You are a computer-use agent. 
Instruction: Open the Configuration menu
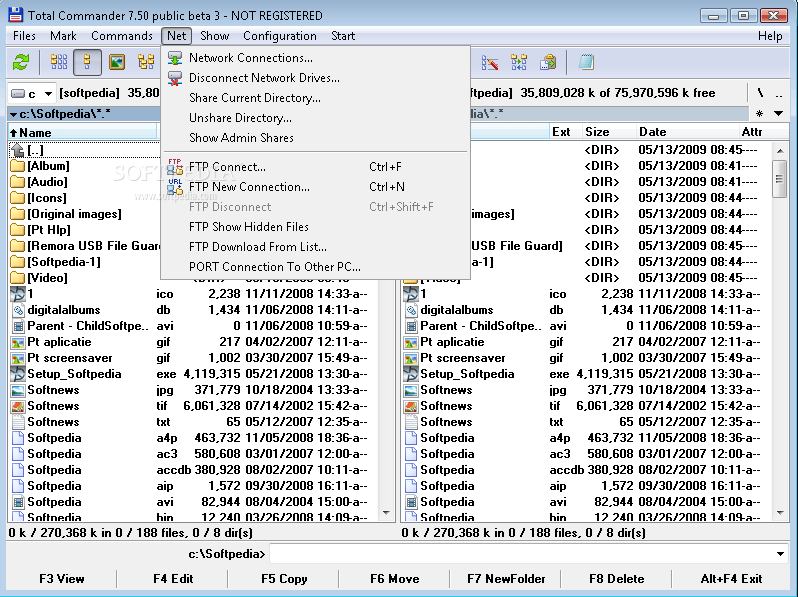click(279, 36)
